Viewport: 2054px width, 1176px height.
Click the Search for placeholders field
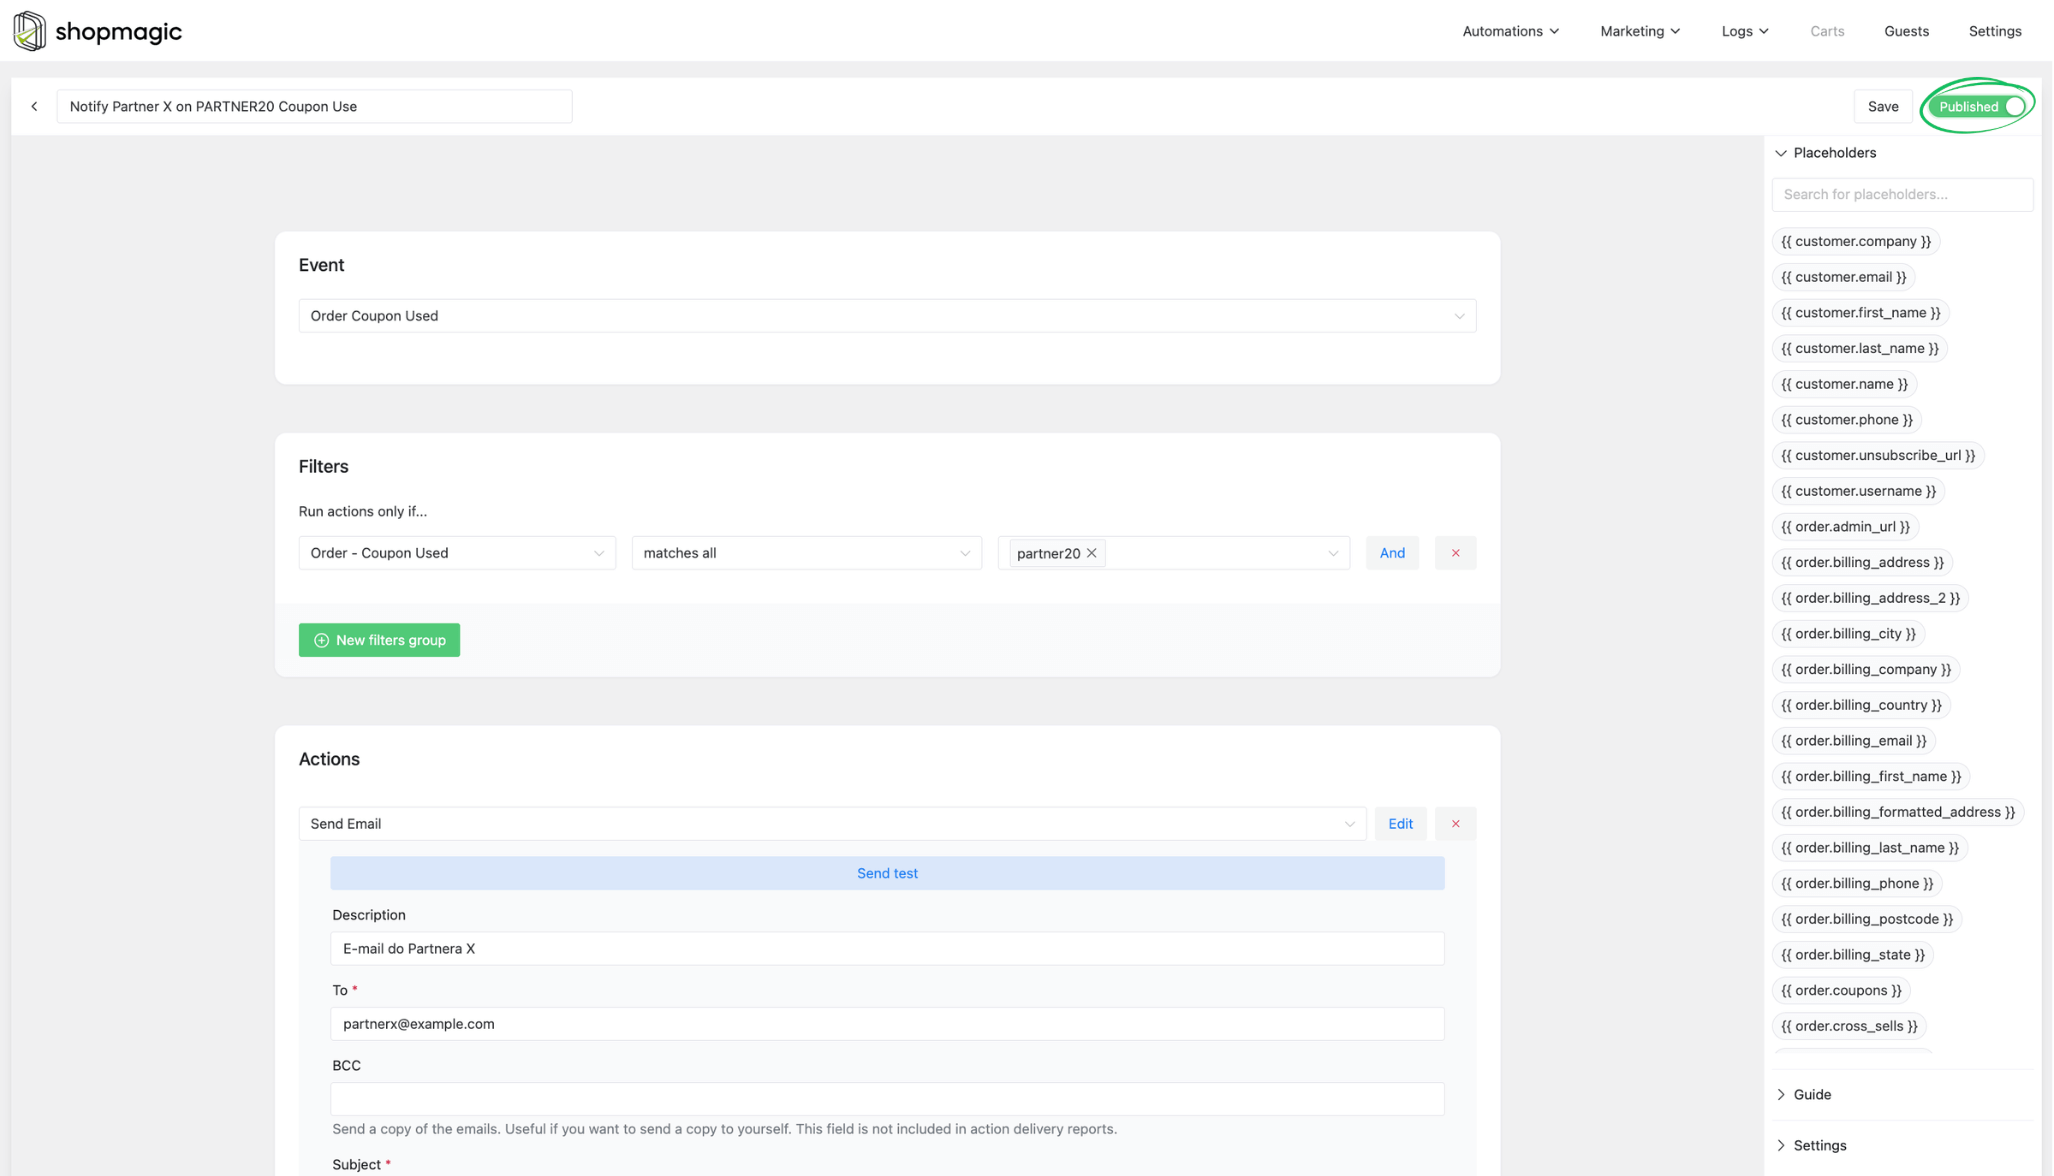(x=1901, y=194)
